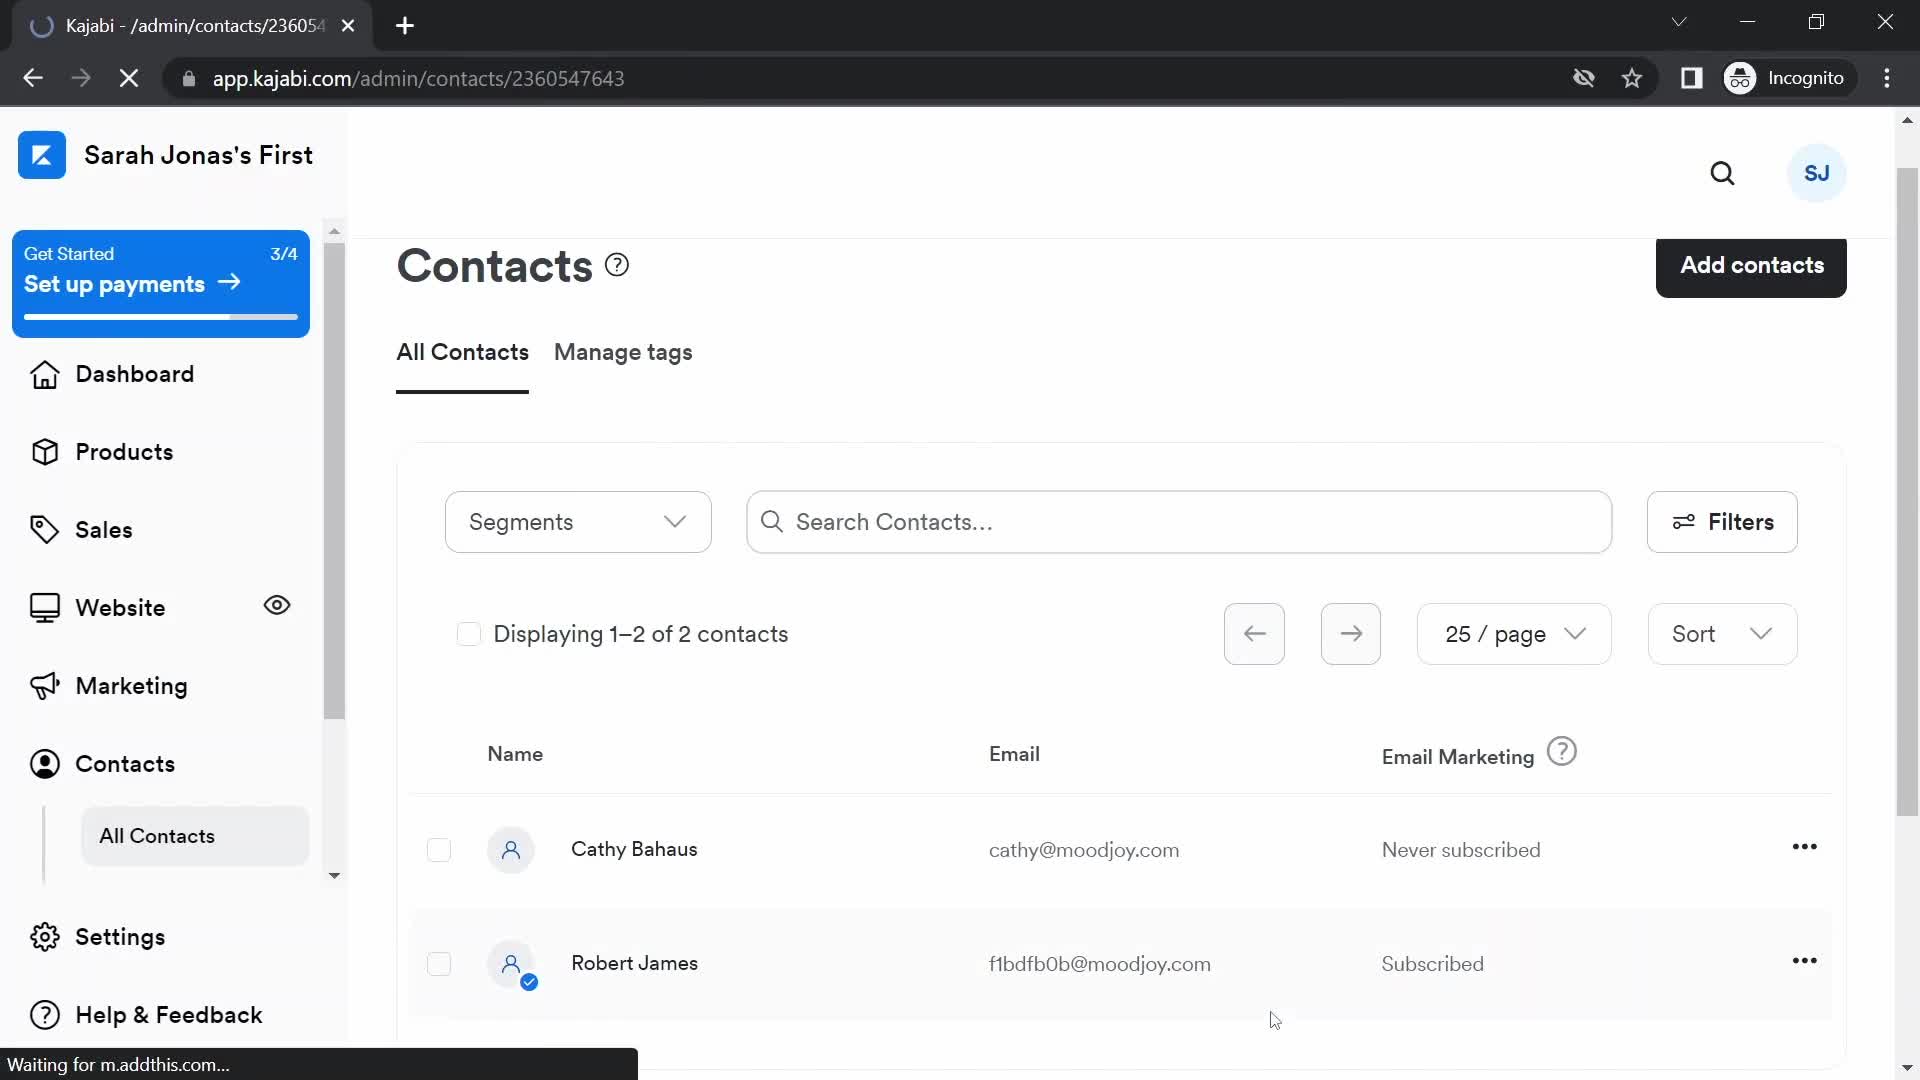Open Robert James contact name

(x=634, y=964)
